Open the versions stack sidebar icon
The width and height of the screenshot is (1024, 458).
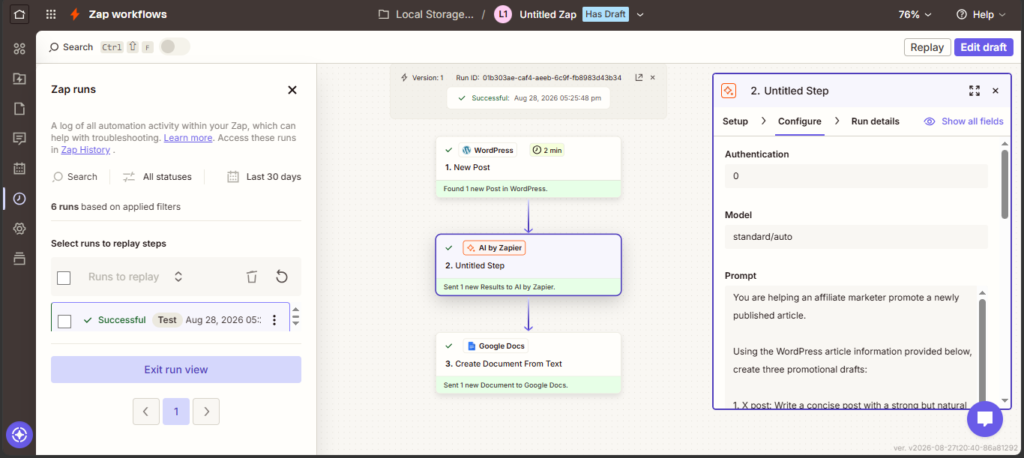tap(19, 259)
